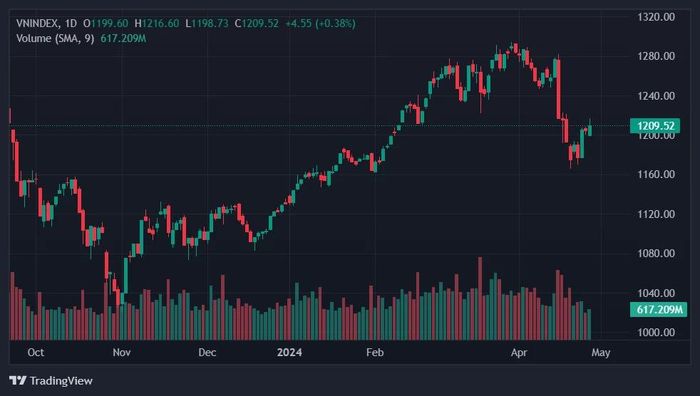700x396 pixels.
Task: Click the 617.209M volume tag on axis
Action: pyautogui.click(x=658, y=309)
